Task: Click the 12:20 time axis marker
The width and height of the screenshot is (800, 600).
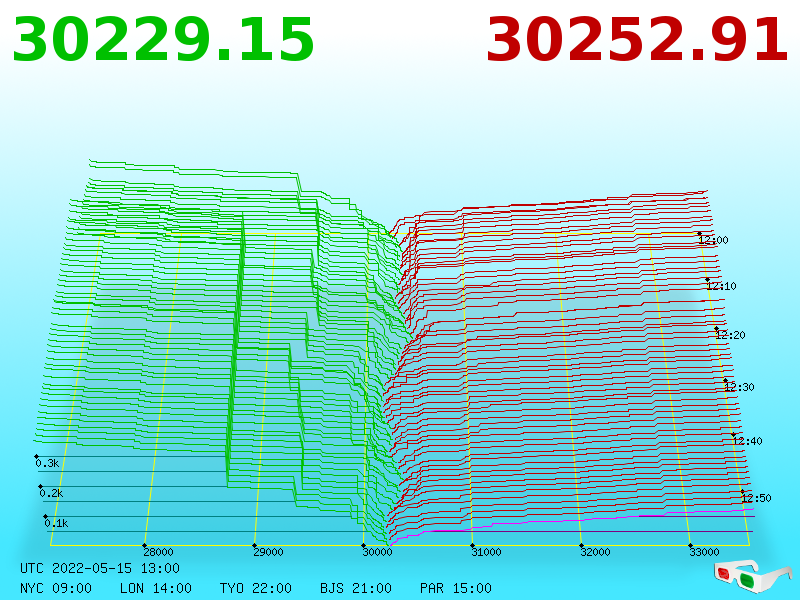Action: pos(730,335)
